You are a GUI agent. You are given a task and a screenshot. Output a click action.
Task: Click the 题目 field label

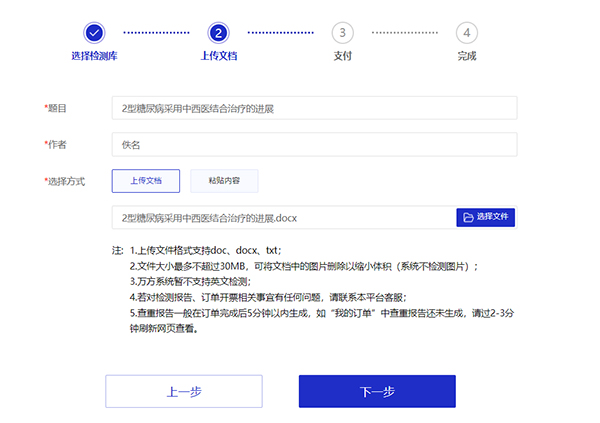57,108
